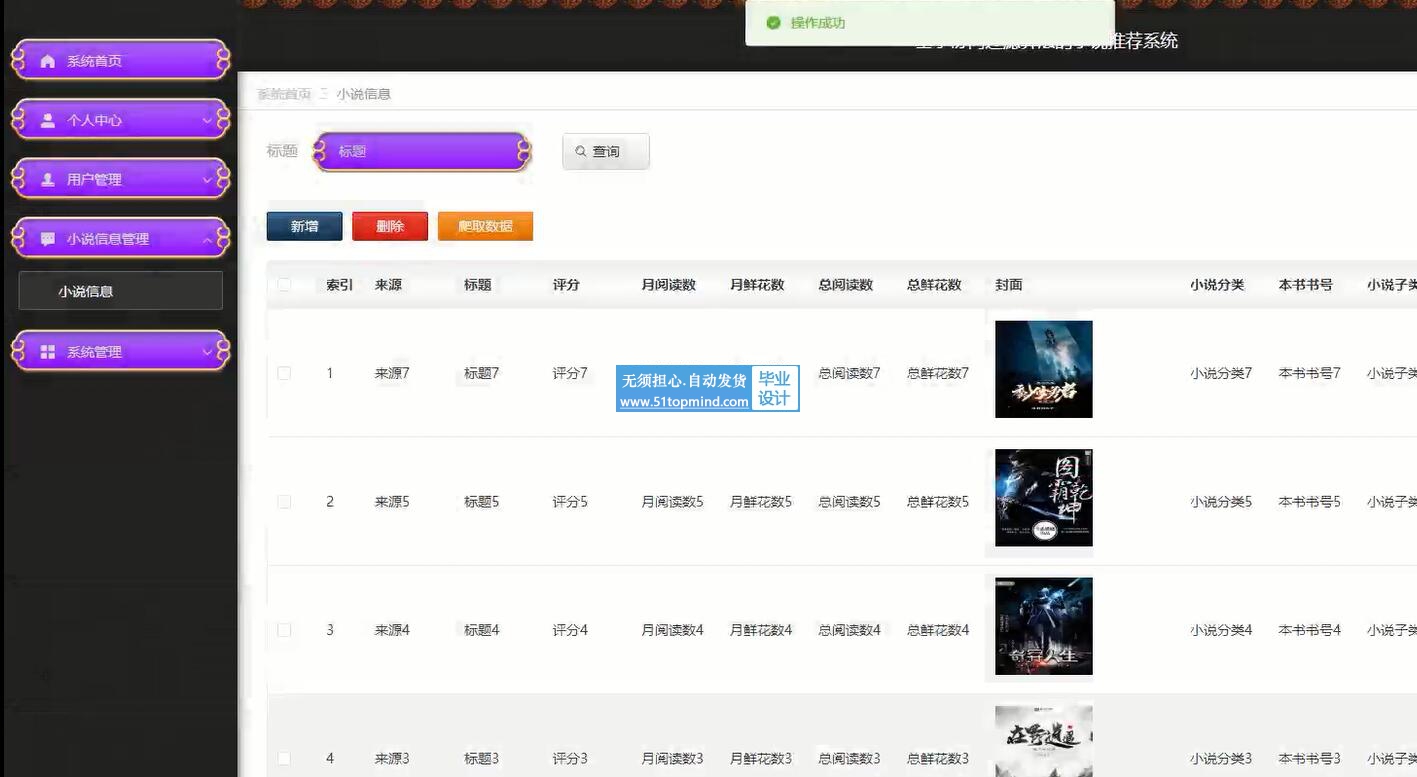Click the 月鲜花数 column header
1417x777 pixels.
click(757, 285)
